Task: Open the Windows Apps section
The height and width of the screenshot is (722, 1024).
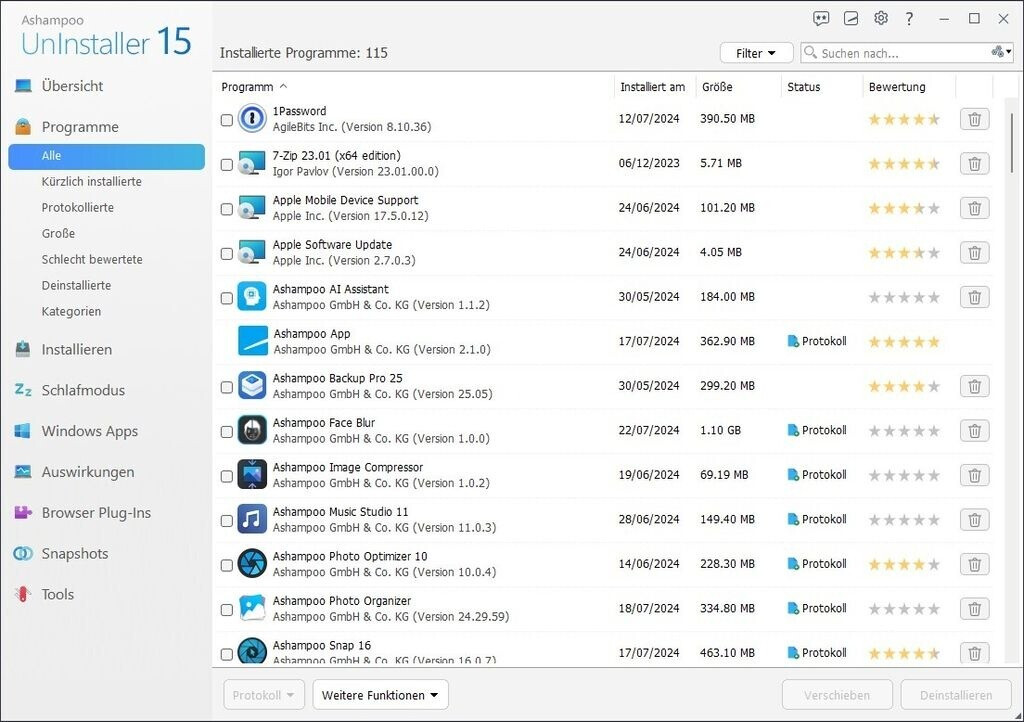Action: (89, 431)
